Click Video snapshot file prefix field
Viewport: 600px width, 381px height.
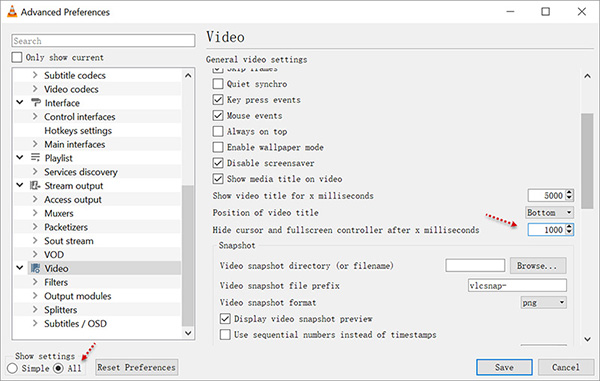[x=517, y=285]
